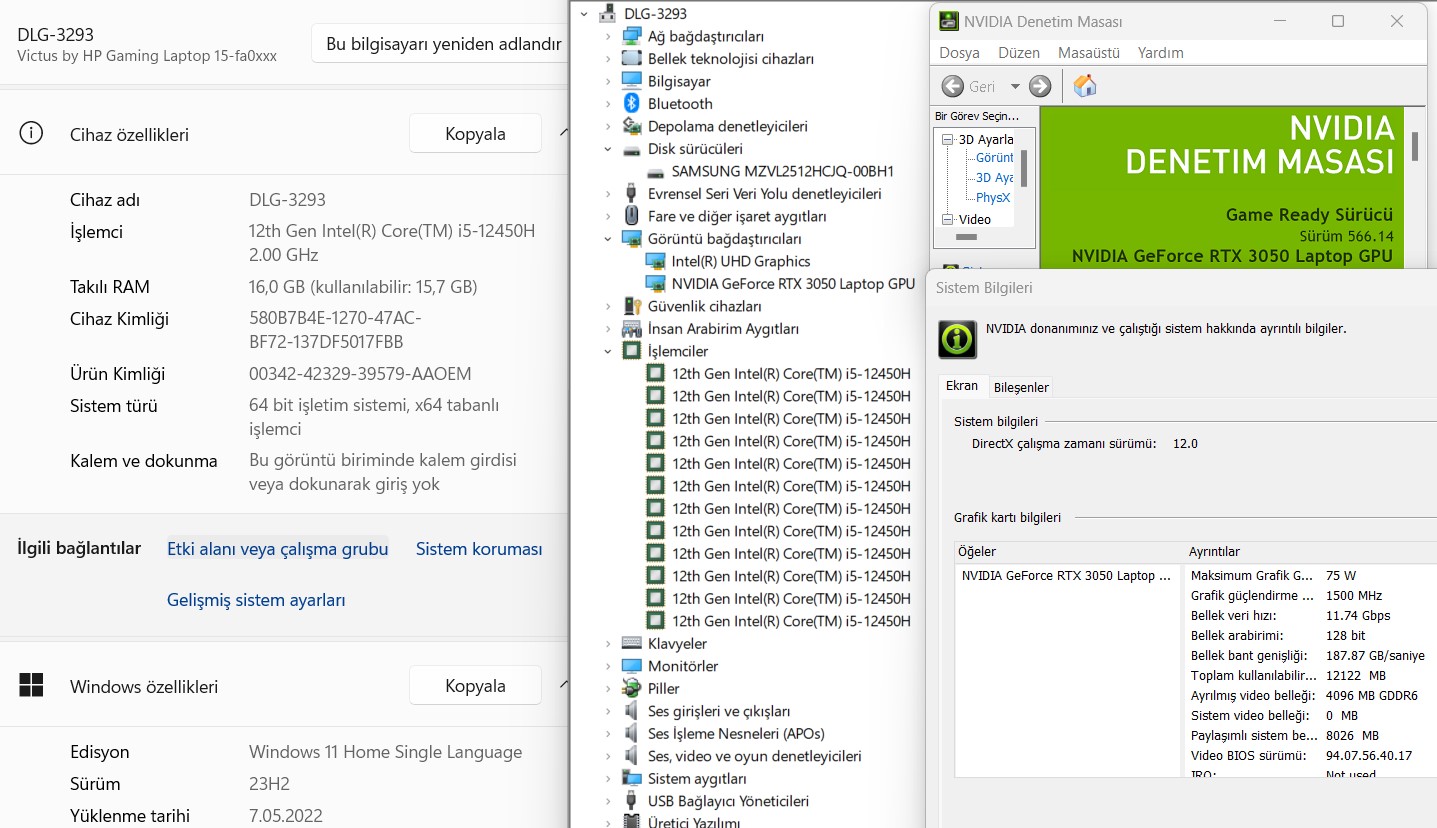Click the Piller battery icon

631,689
